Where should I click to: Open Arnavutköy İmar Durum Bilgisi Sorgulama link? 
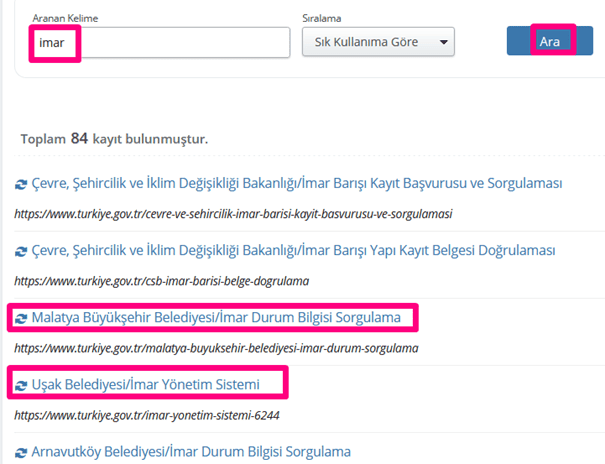pos(191,451)
